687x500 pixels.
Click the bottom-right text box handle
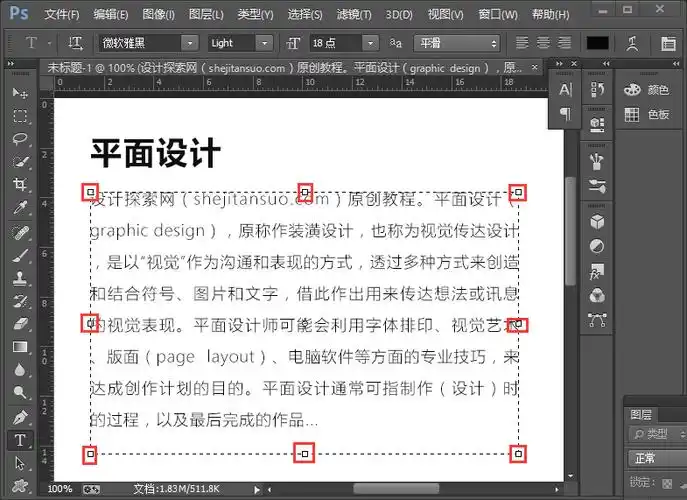coord(518,454)
